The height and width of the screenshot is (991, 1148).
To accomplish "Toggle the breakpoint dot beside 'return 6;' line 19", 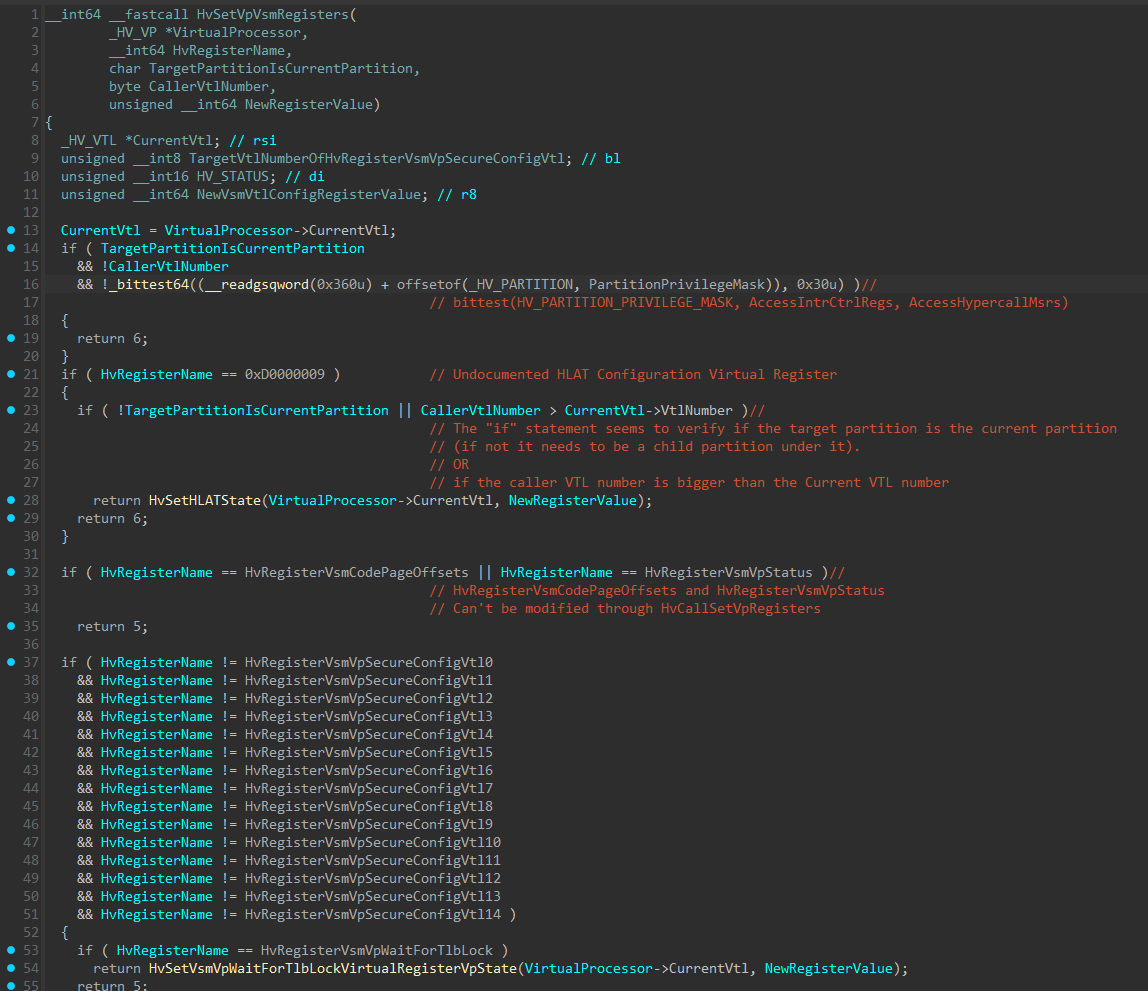I will click(11, 338).
